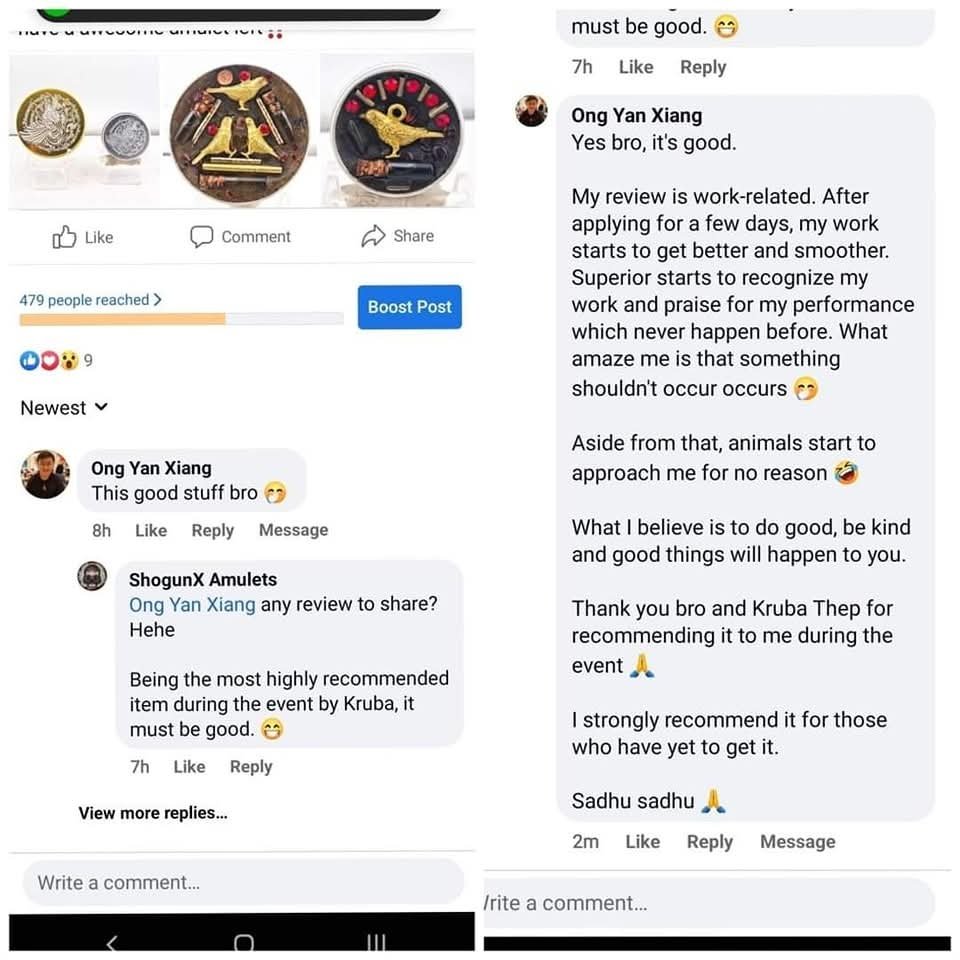Click the tagged Ong Yan Xiang name link

click(x=192, y=605)
